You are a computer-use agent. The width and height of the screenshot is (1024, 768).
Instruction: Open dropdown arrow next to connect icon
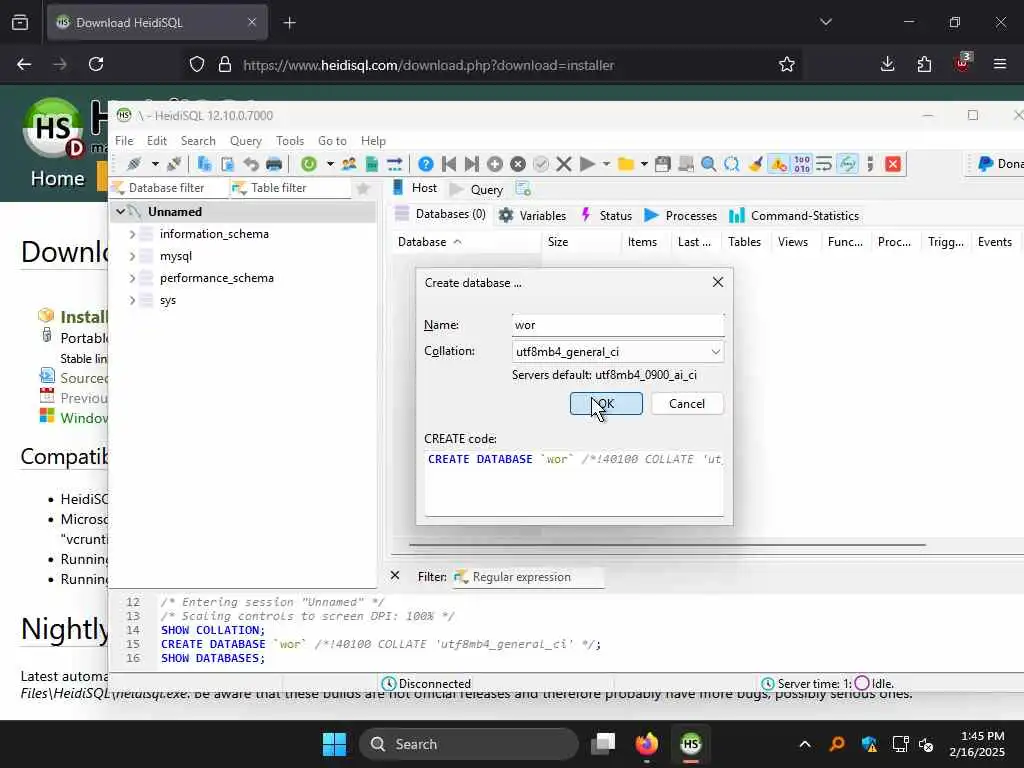pyautogui.click(x=155, y=164)
